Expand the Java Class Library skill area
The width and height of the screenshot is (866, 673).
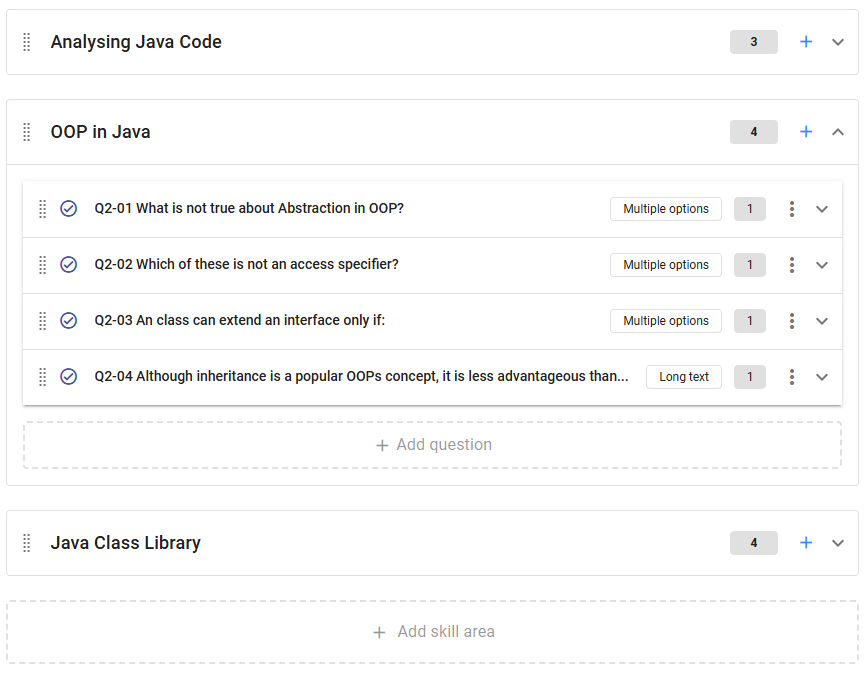pyautogui.click(x=838, y=543)
